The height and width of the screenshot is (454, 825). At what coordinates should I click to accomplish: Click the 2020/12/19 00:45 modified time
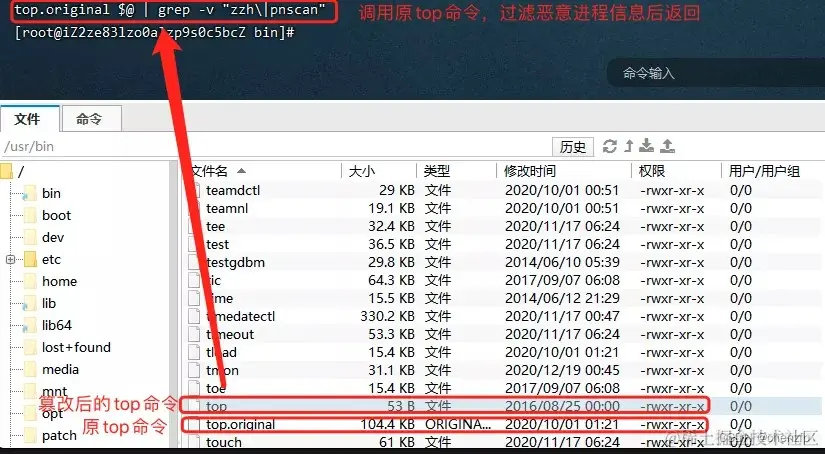click(562, 370)
